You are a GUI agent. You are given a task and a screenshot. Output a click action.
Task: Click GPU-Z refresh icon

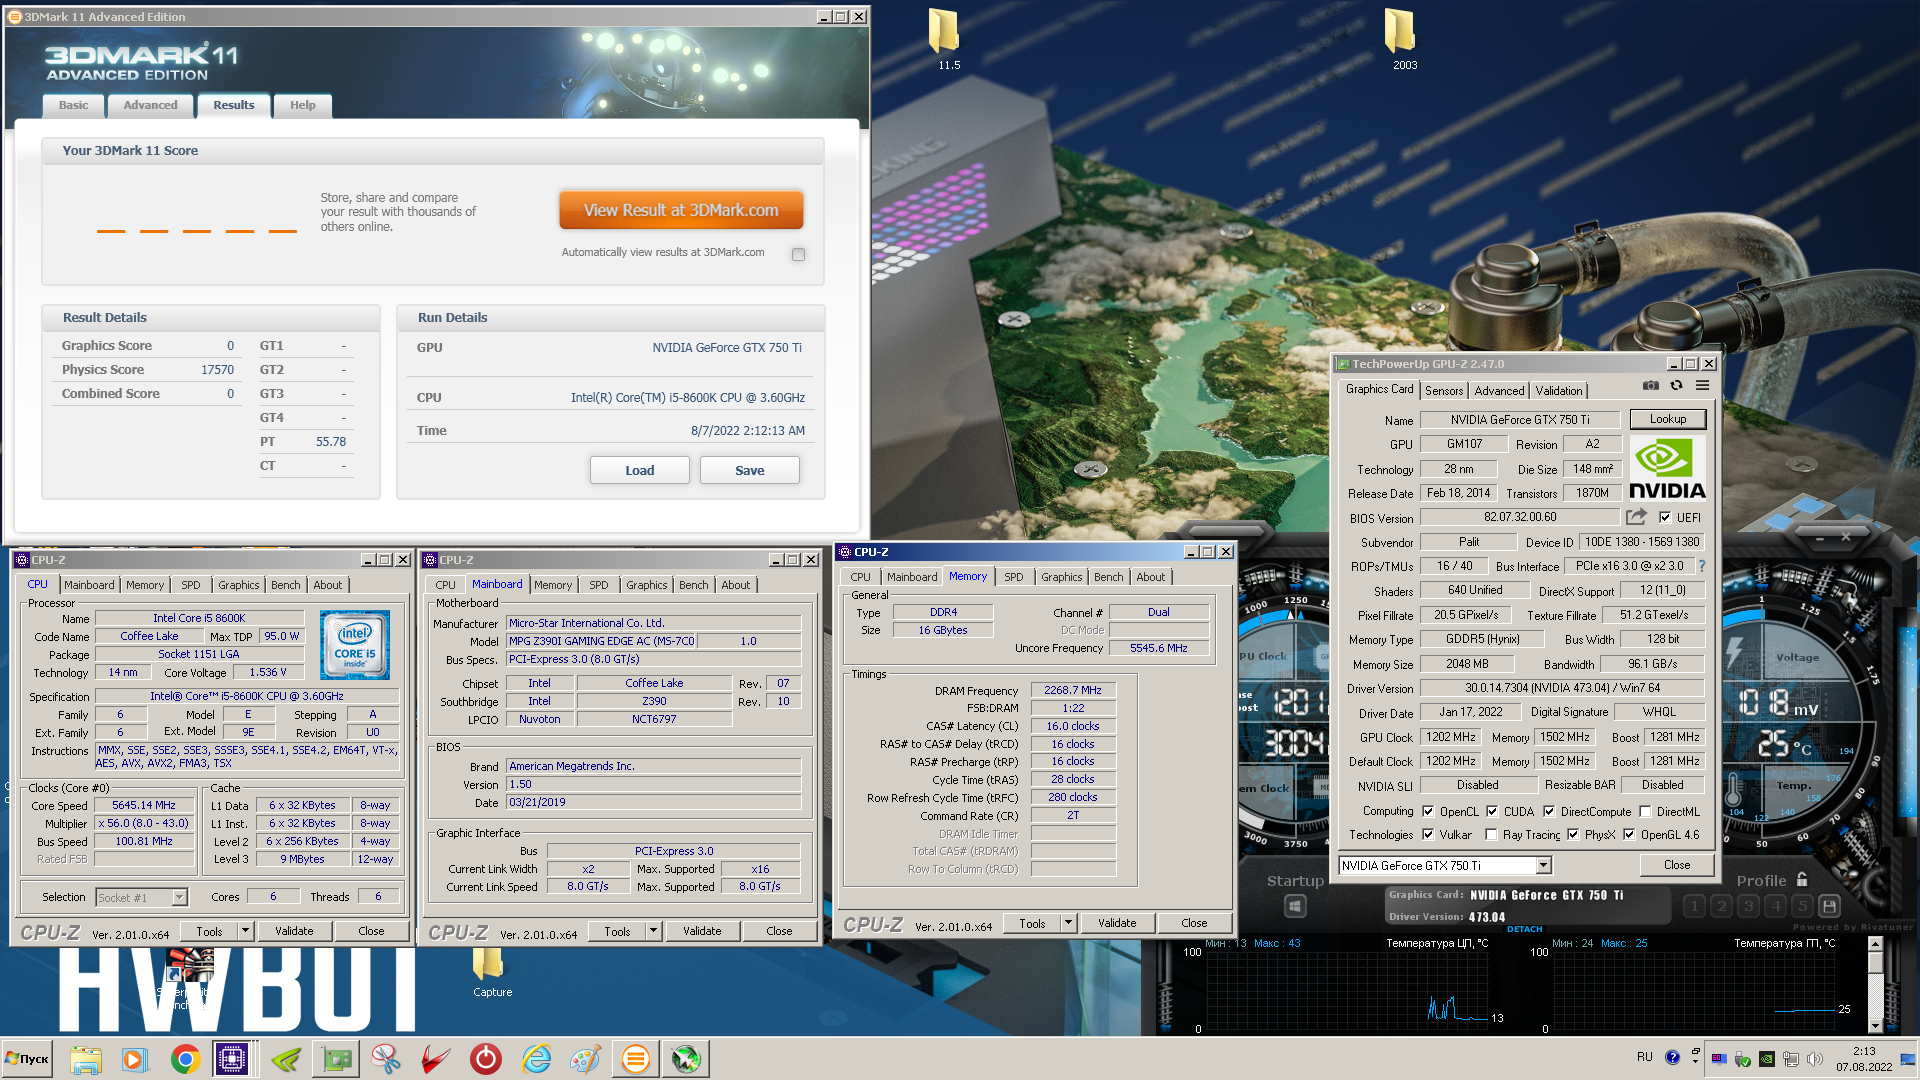click(x=1677, y=386)
